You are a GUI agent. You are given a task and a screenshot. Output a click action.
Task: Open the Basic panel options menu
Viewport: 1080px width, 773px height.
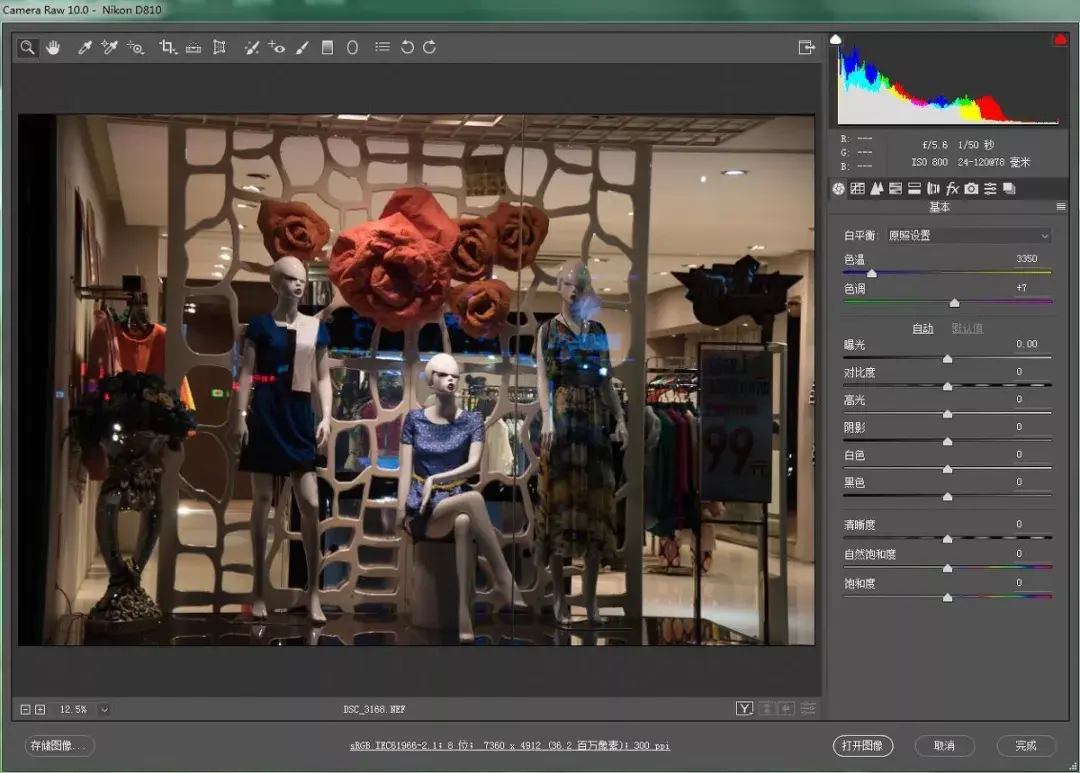[x=1061, y=207]
